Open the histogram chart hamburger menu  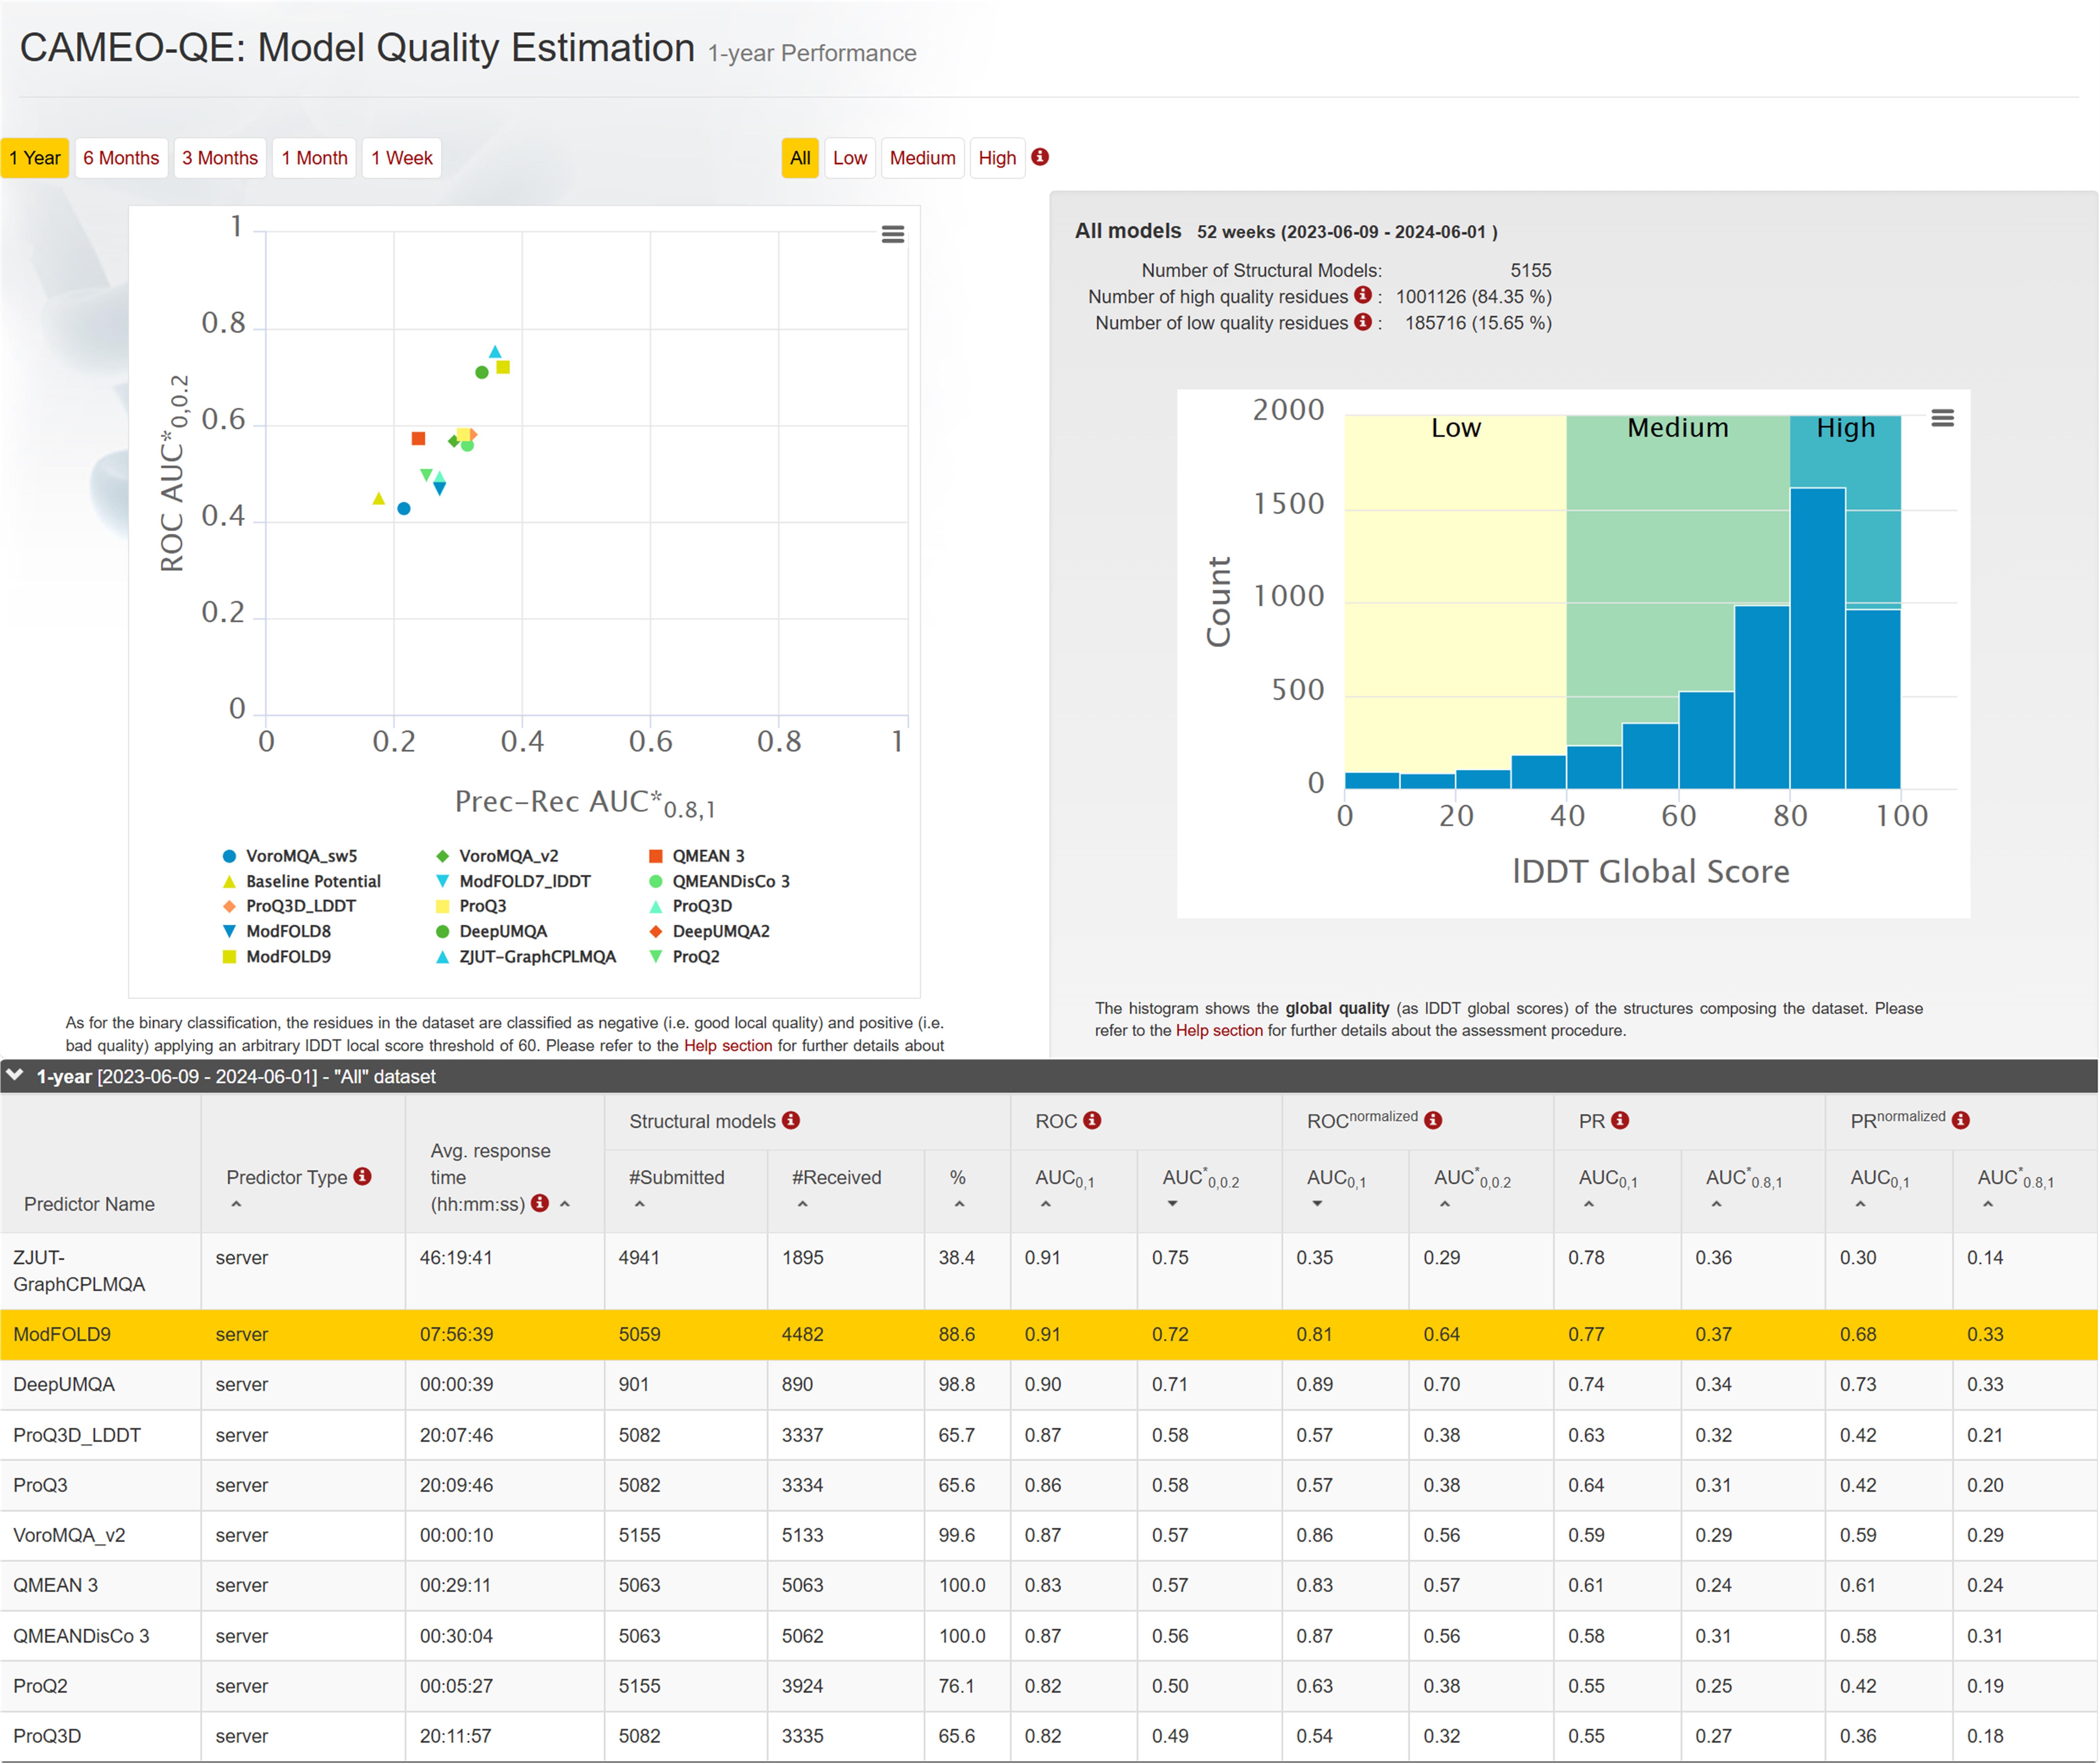pyautogui.click(x=1942, y=418)
